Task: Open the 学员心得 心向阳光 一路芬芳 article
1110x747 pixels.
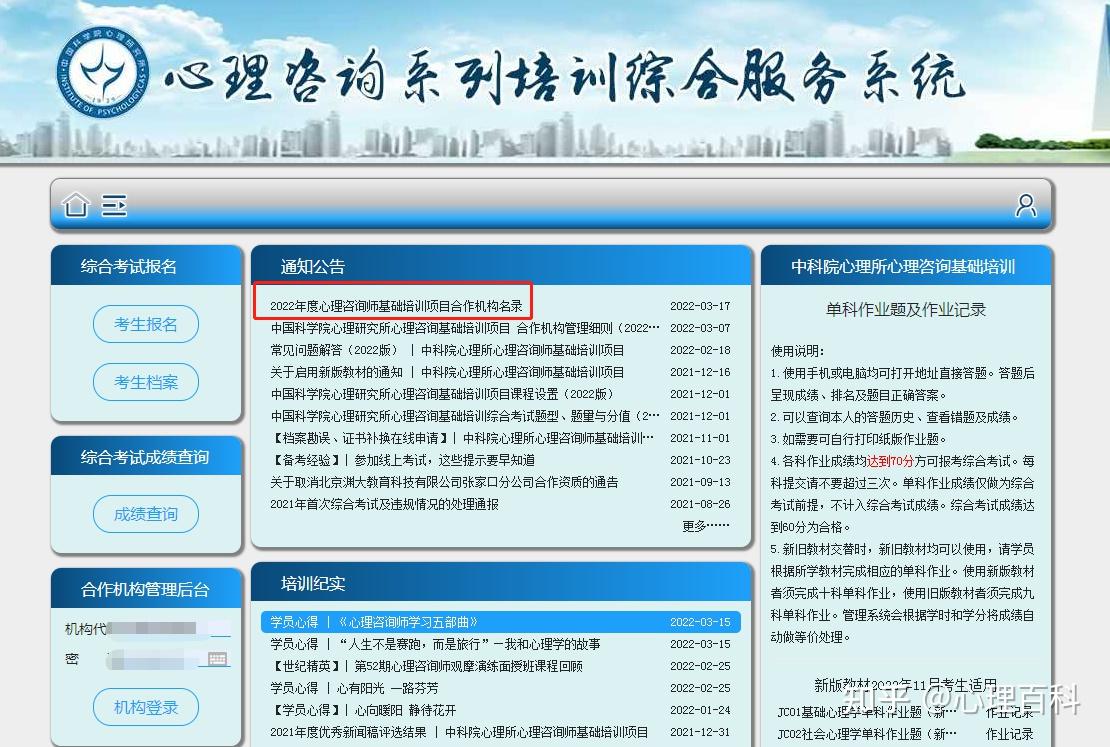Action: pos(354,688)
